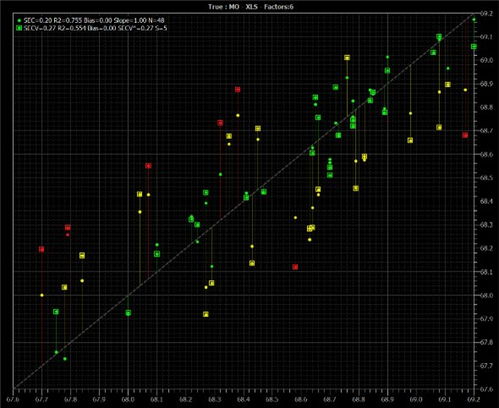The width and height of the screenshot is (499, 408).
Task: Select the lowest yellow square data point
Action: coord(206,314)
